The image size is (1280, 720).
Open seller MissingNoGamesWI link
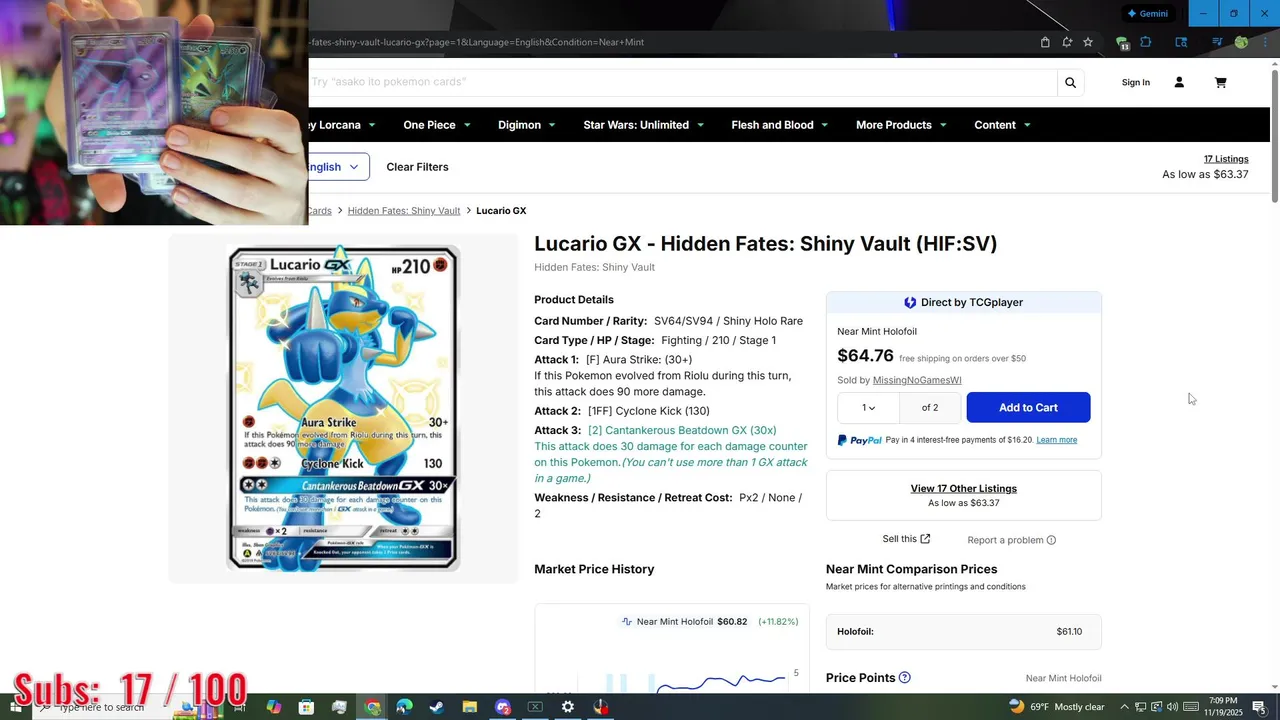coord(917,380)
